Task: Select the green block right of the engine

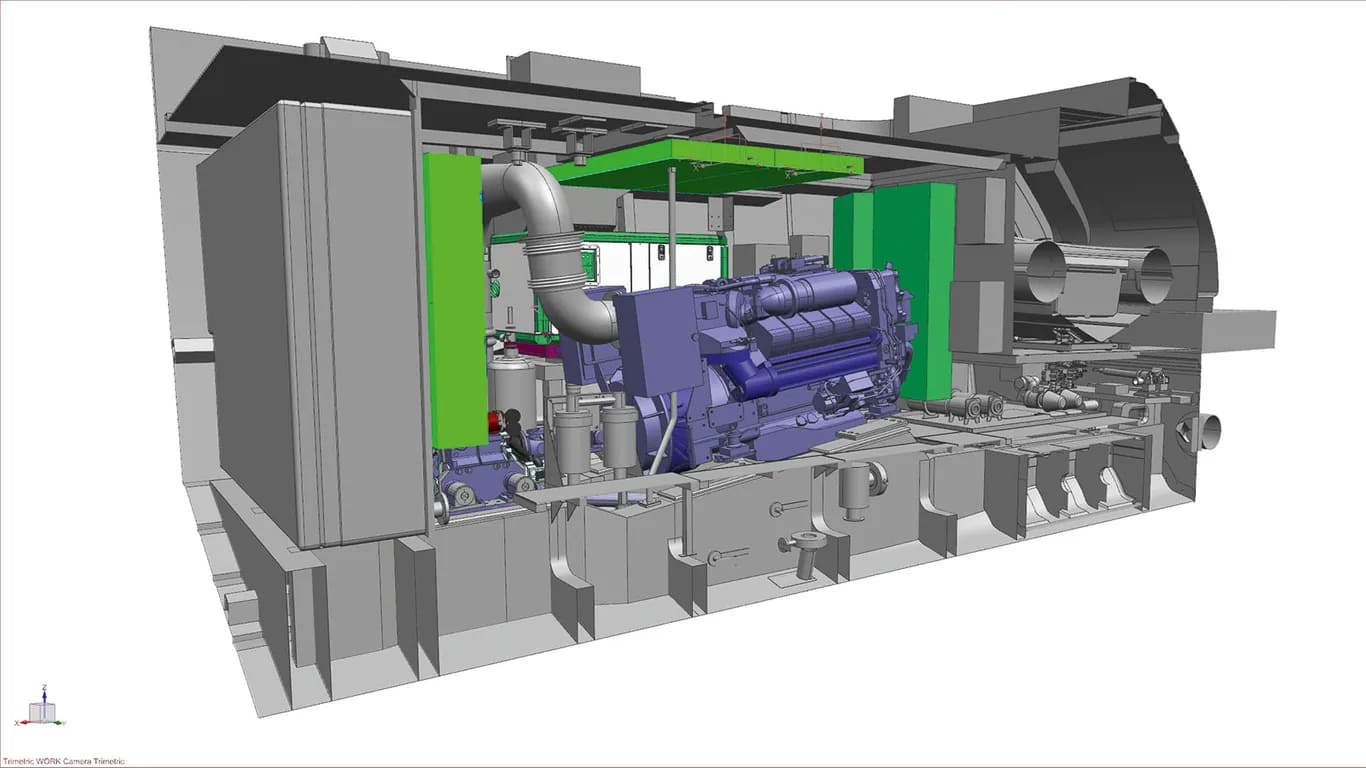Action: pos(895,290)
